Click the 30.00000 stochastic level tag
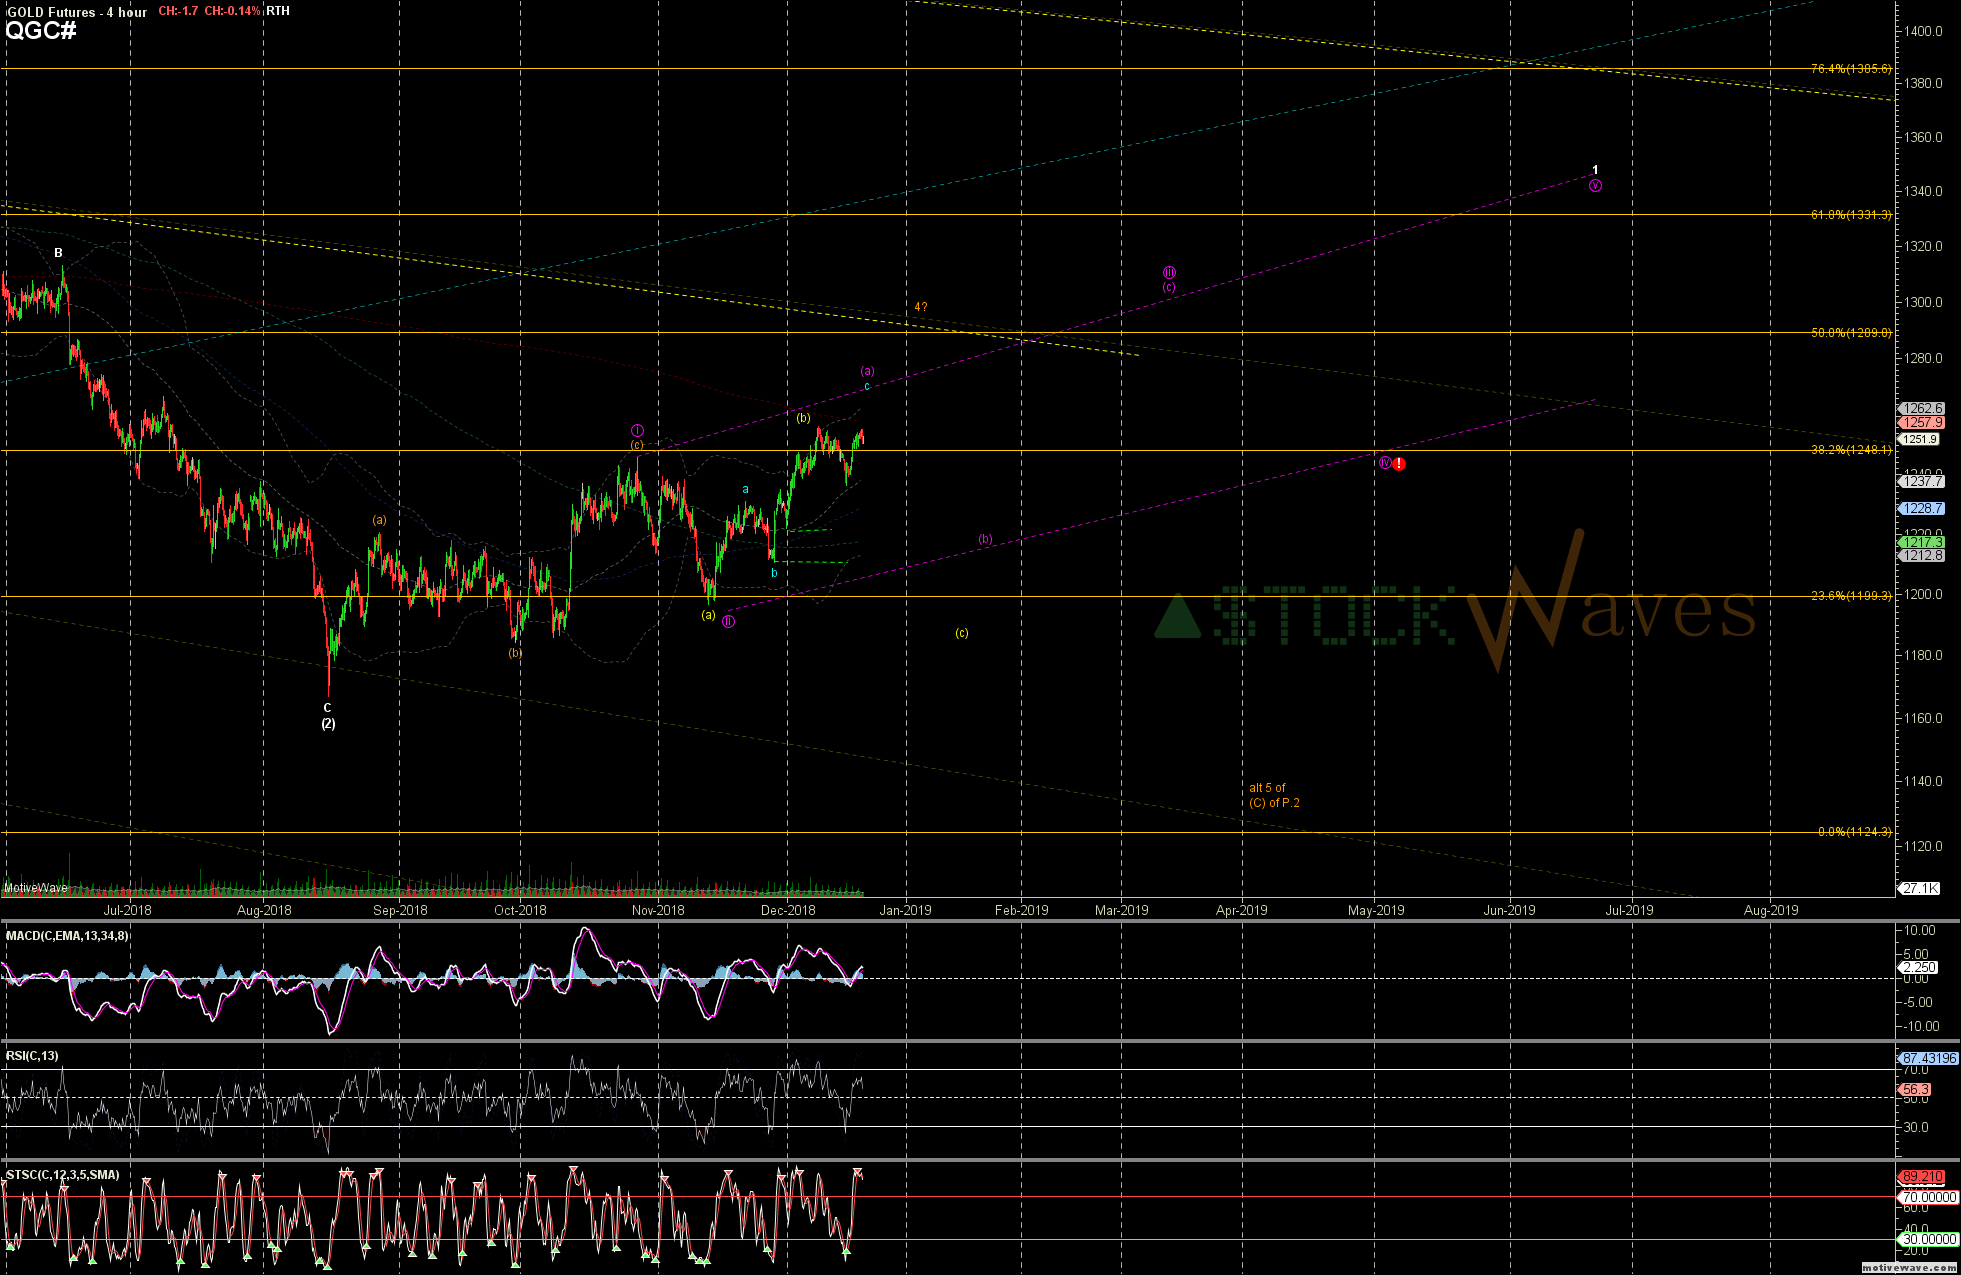Image resolution: width=1961 pixels, height=1275 pixels. (1929, 1239)
